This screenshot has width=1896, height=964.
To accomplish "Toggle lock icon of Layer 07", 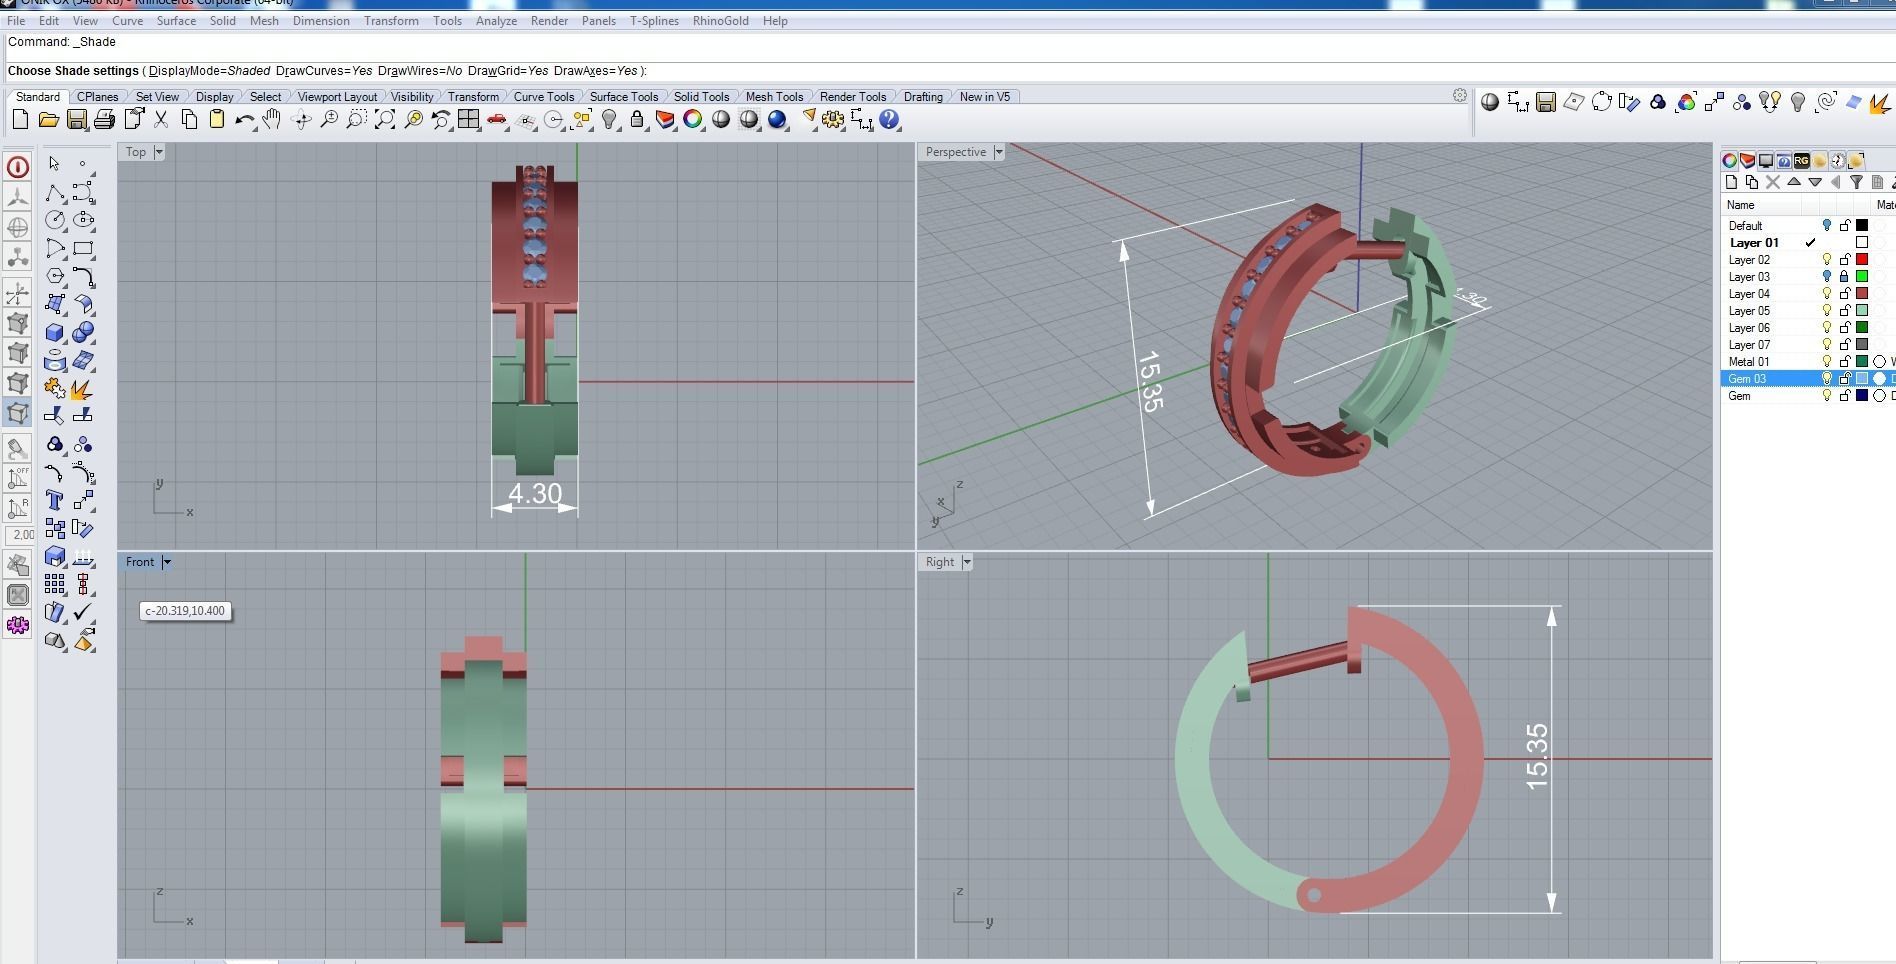I will pyautogui.click(x=1844, y=345).
